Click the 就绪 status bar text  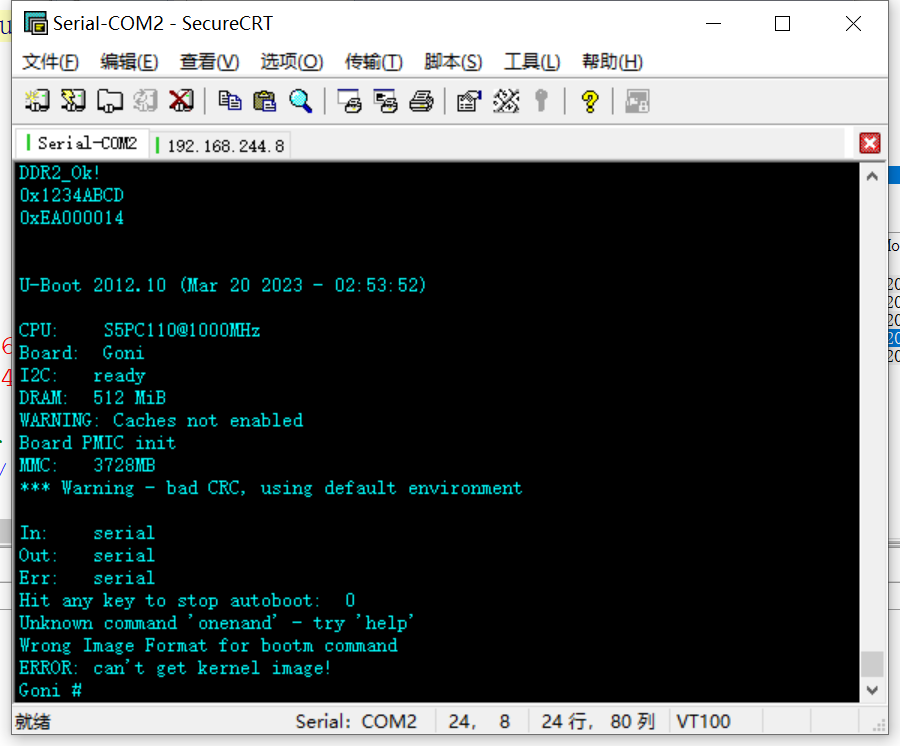point(33,722)
